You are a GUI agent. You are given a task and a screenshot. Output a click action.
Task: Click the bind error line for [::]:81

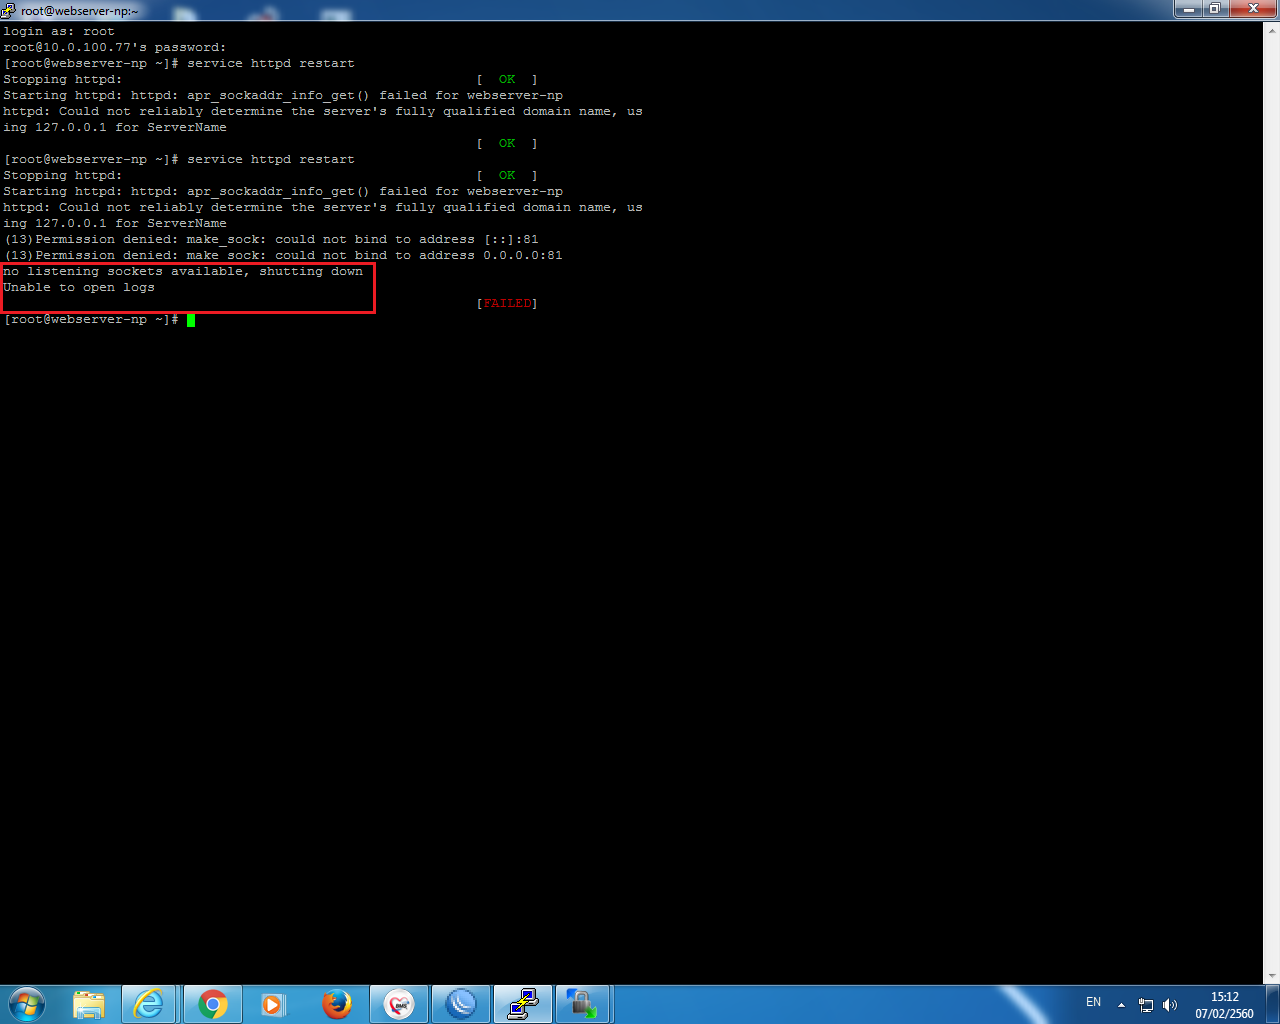pos(271,239)
